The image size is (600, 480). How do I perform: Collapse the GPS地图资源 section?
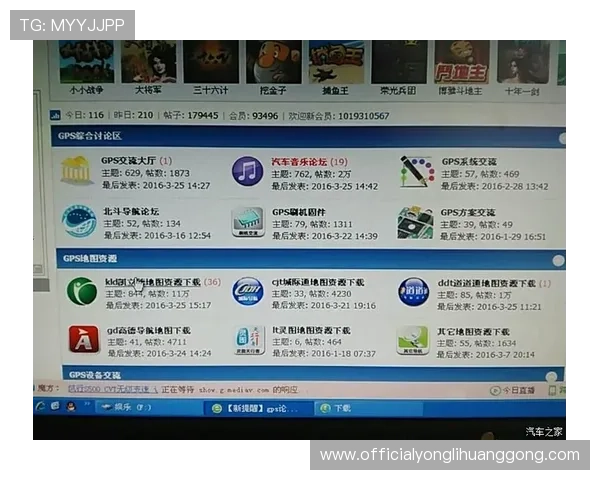pyautogui.click(x=558, y=261)
